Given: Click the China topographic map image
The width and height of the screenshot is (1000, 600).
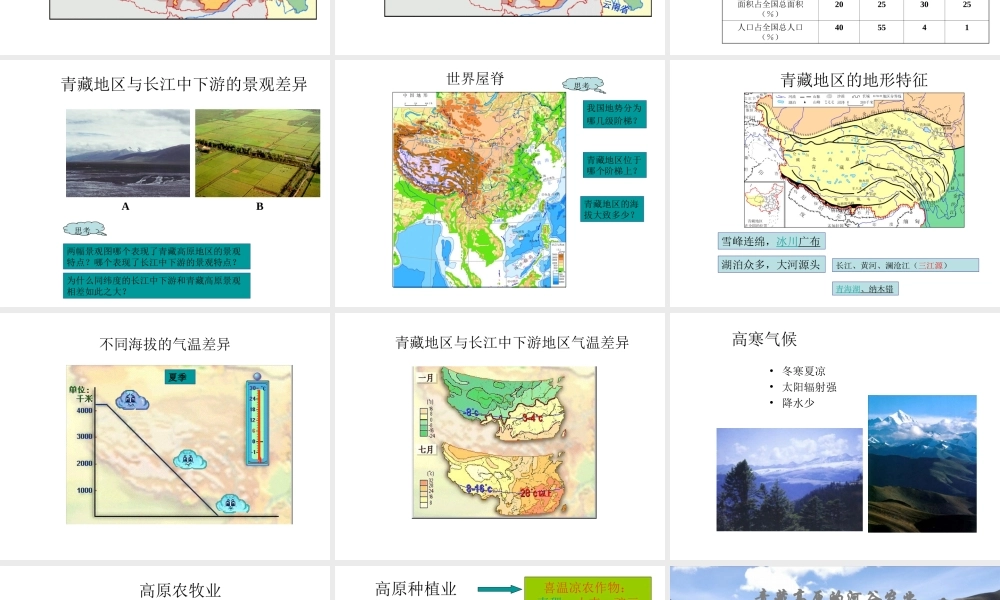Looking at the screenshot, I should coord(479,189).
